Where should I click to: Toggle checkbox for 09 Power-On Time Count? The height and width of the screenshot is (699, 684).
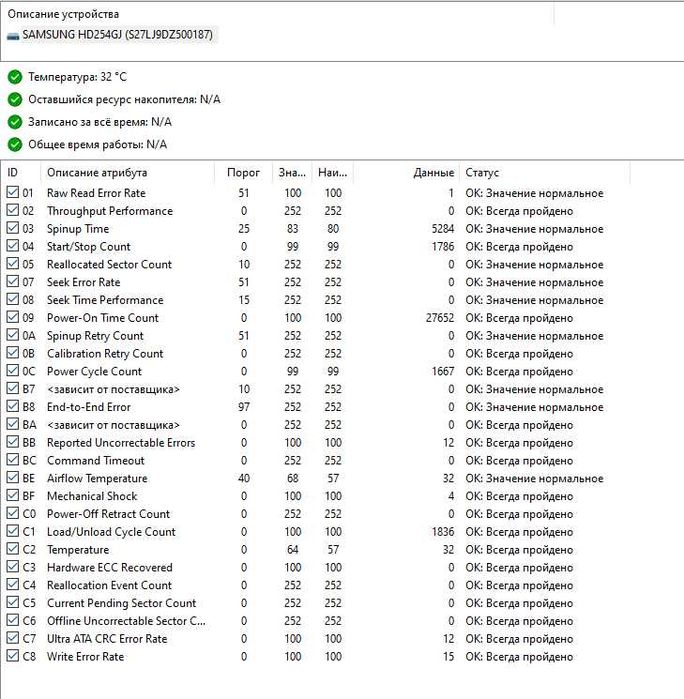13,317
